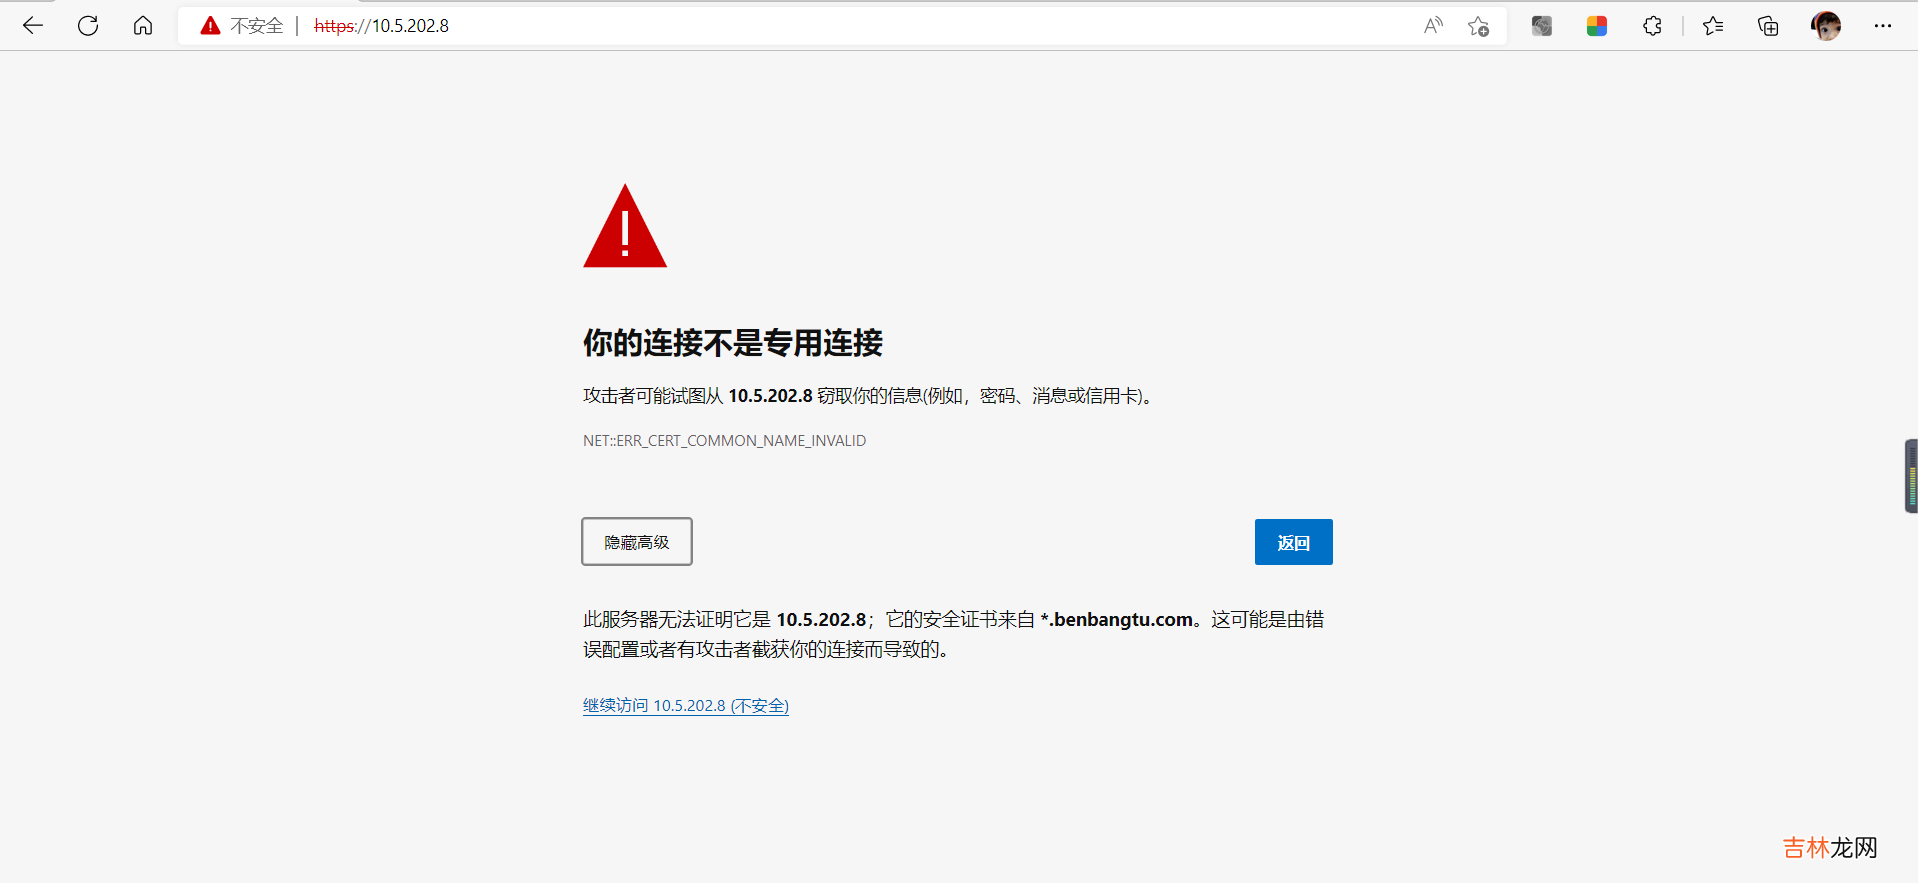This screenshot has height=883, width=1918.
Task: Open the Favorites list icon
Action: pos(1713,26)
